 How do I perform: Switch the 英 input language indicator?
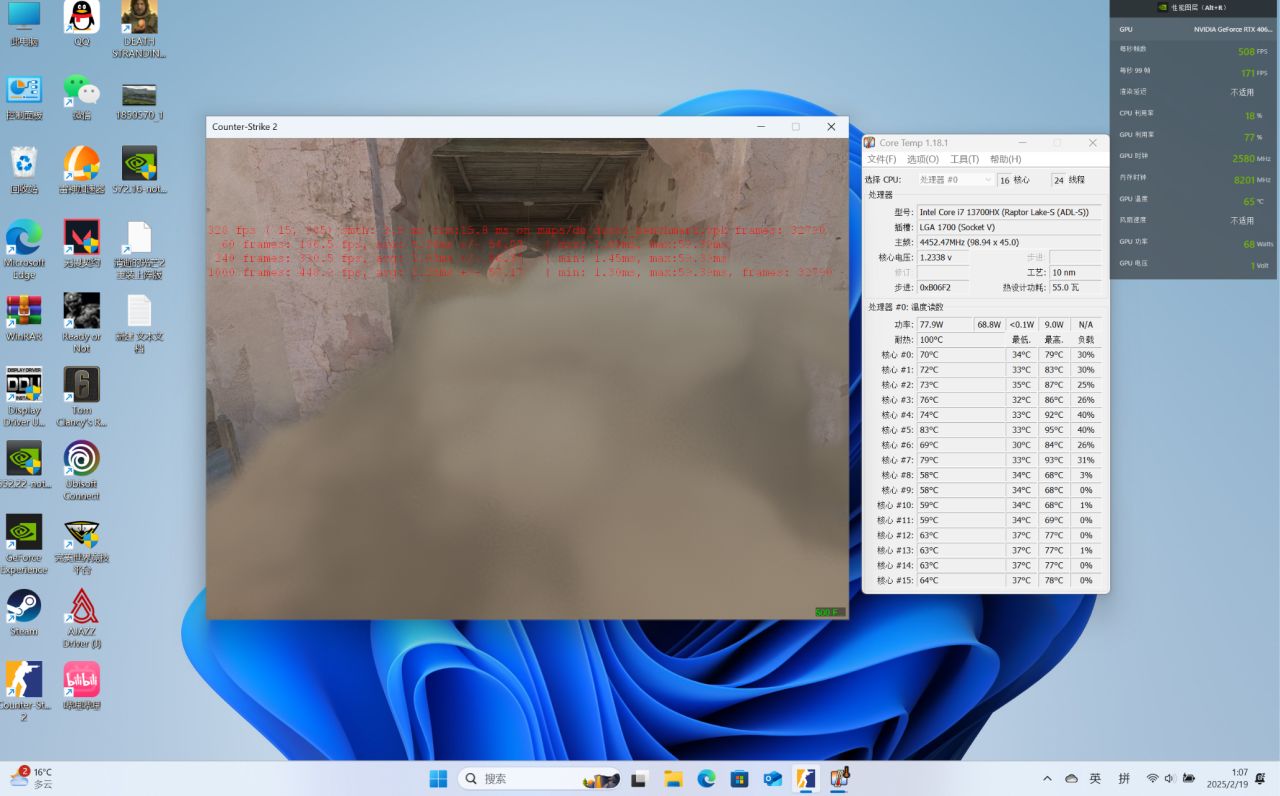[x=1096, y=778]
